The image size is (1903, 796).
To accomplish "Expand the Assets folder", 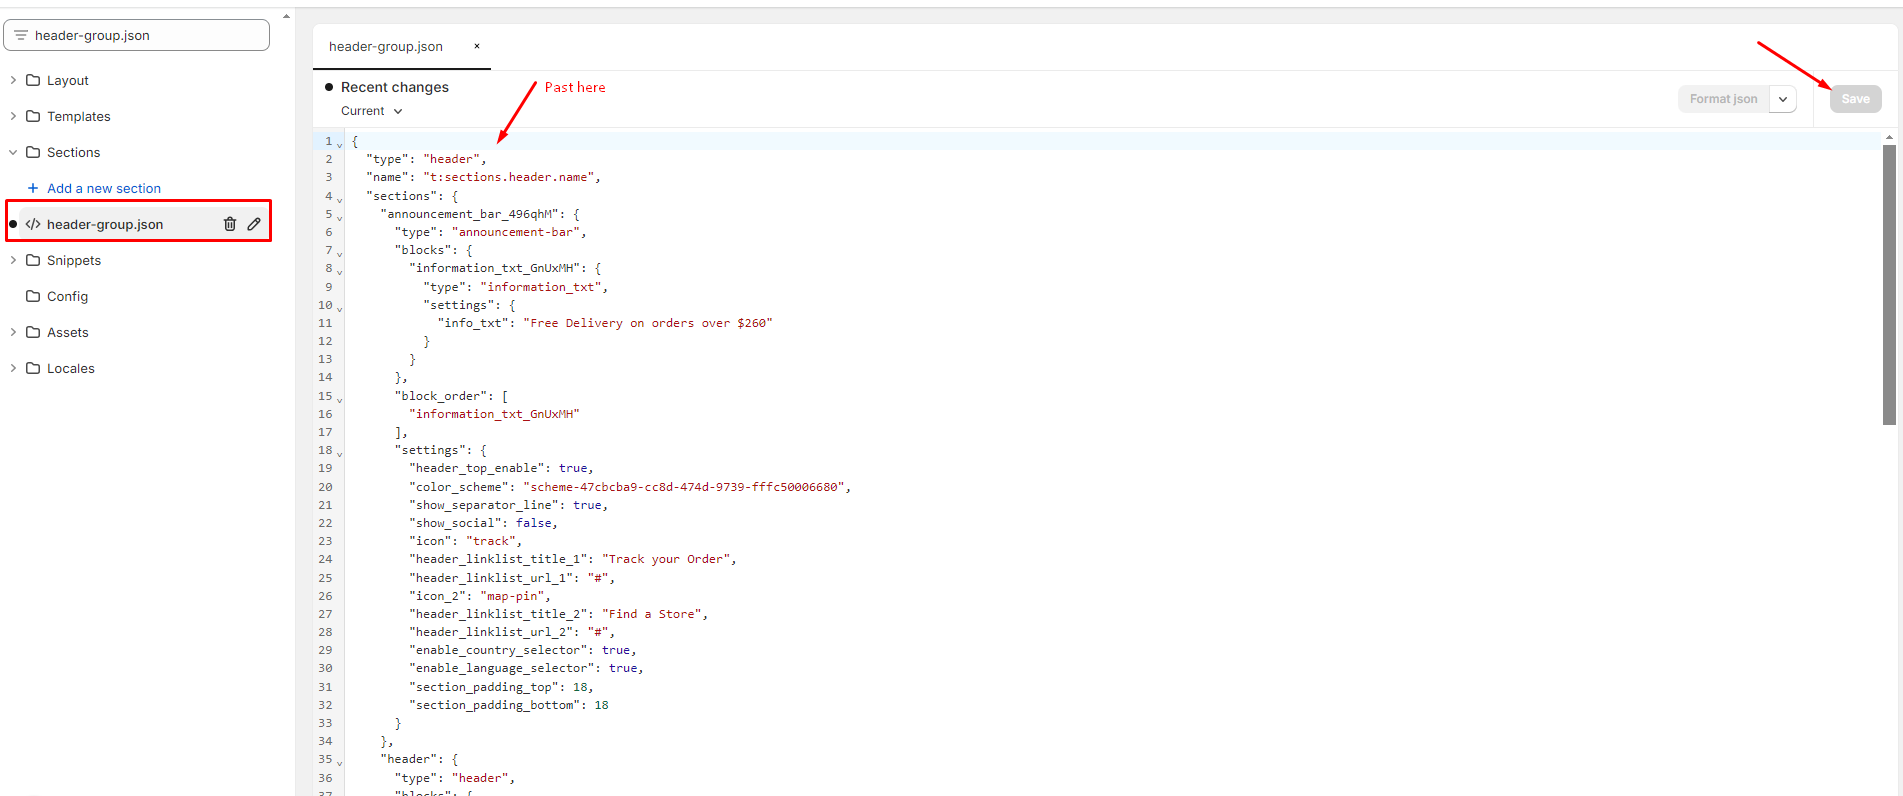I will tap(13, 332).
